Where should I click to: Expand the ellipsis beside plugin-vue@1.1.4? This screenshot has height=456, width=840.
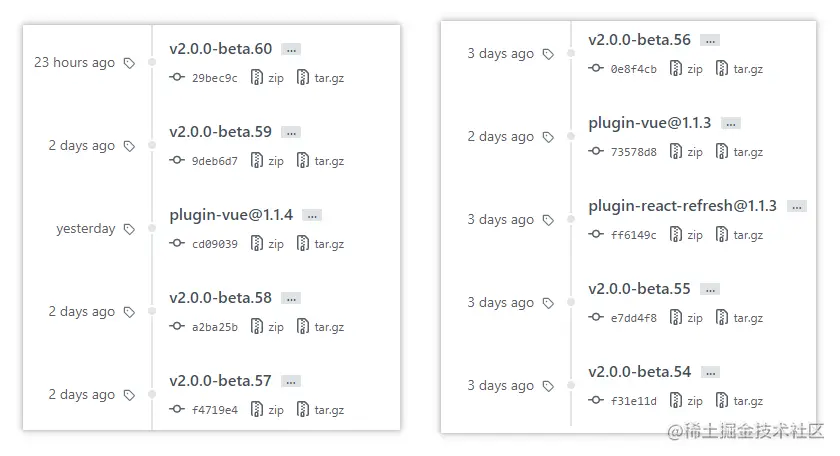pyautogui.click(x=312, y=215)
